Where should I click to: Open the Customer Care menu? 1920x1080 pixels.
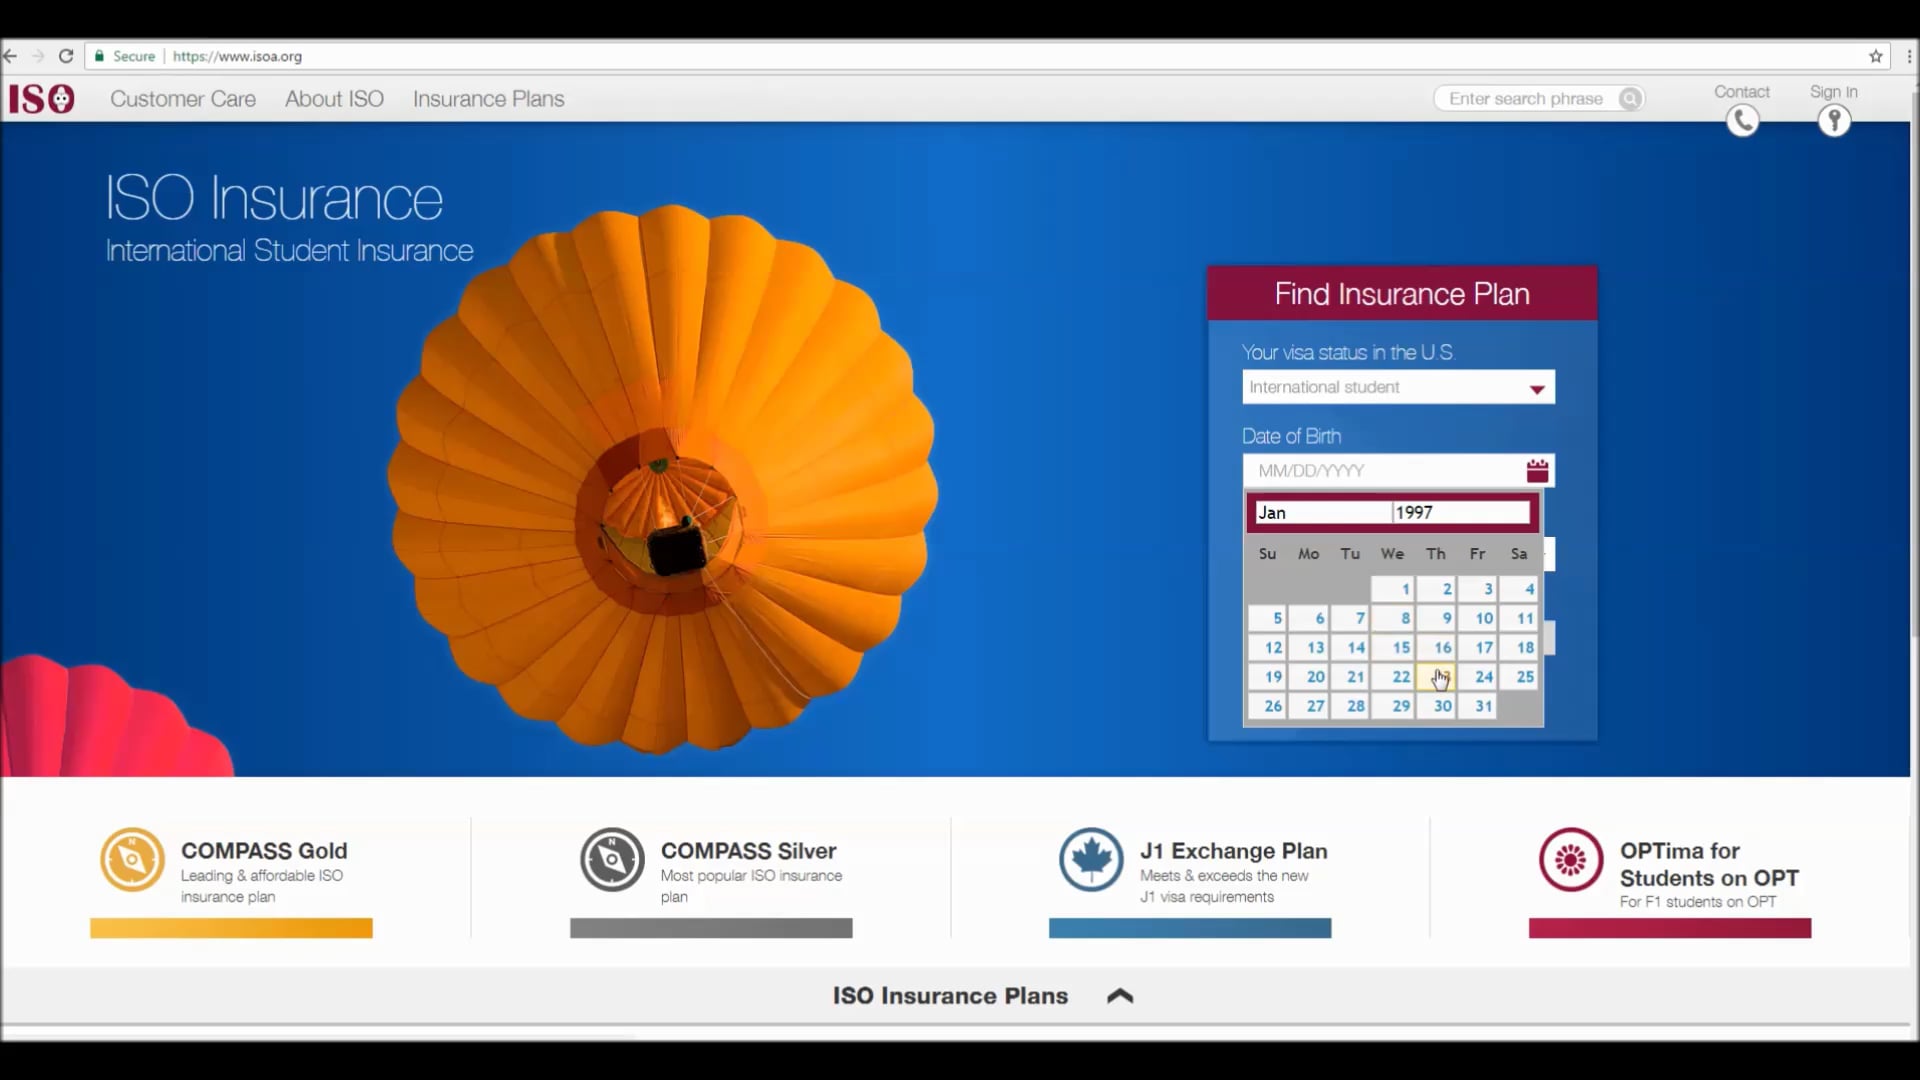point(183,99)
